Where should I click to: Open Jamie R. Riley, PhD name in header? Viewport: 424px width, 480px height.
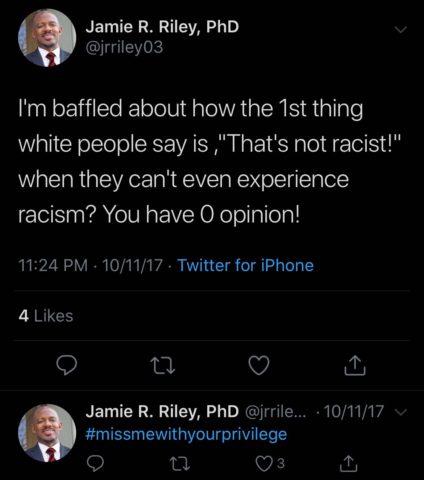coord(162,26)
